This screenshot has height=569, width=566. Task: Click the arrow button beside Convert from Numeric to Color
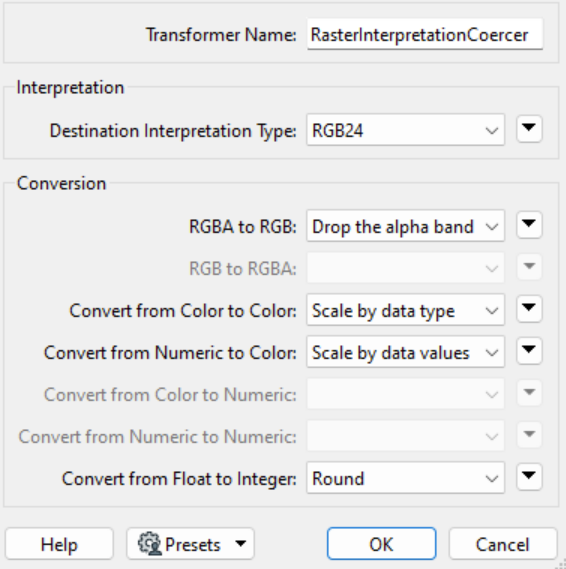(x=529, y=351)
